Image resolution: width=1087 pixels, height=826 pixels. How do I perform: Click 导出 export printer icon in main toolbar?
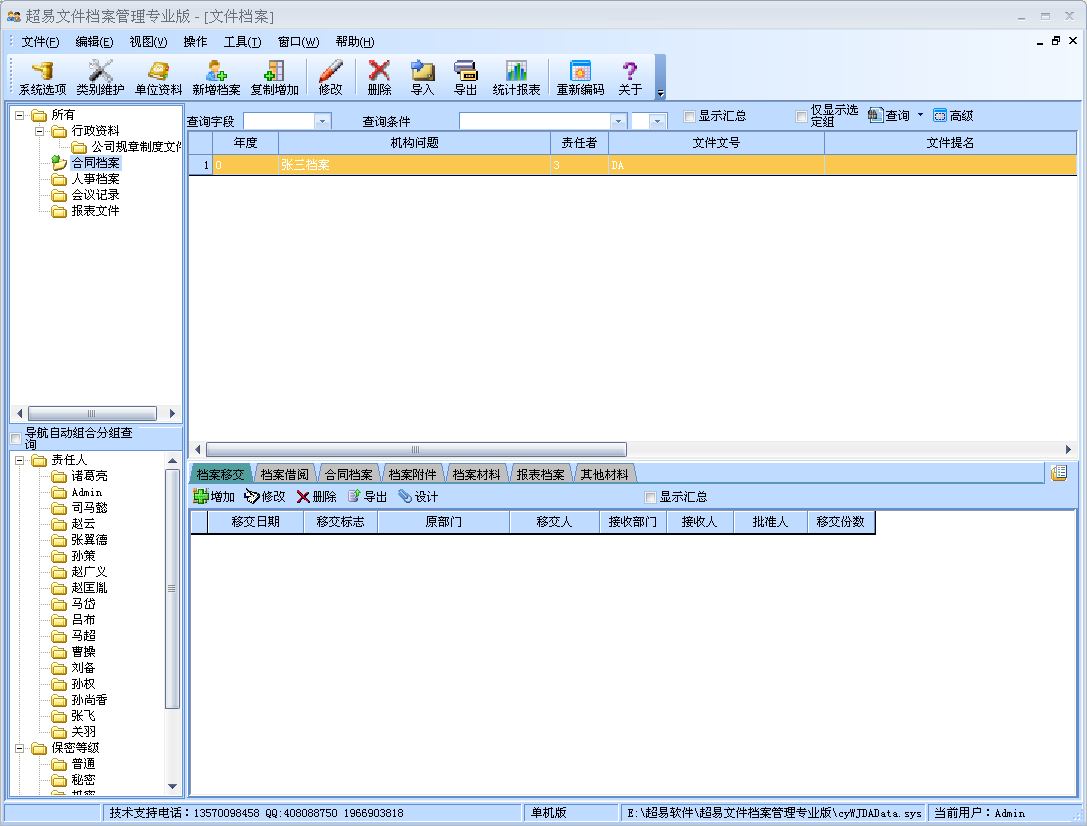click(x=465, y=78)
